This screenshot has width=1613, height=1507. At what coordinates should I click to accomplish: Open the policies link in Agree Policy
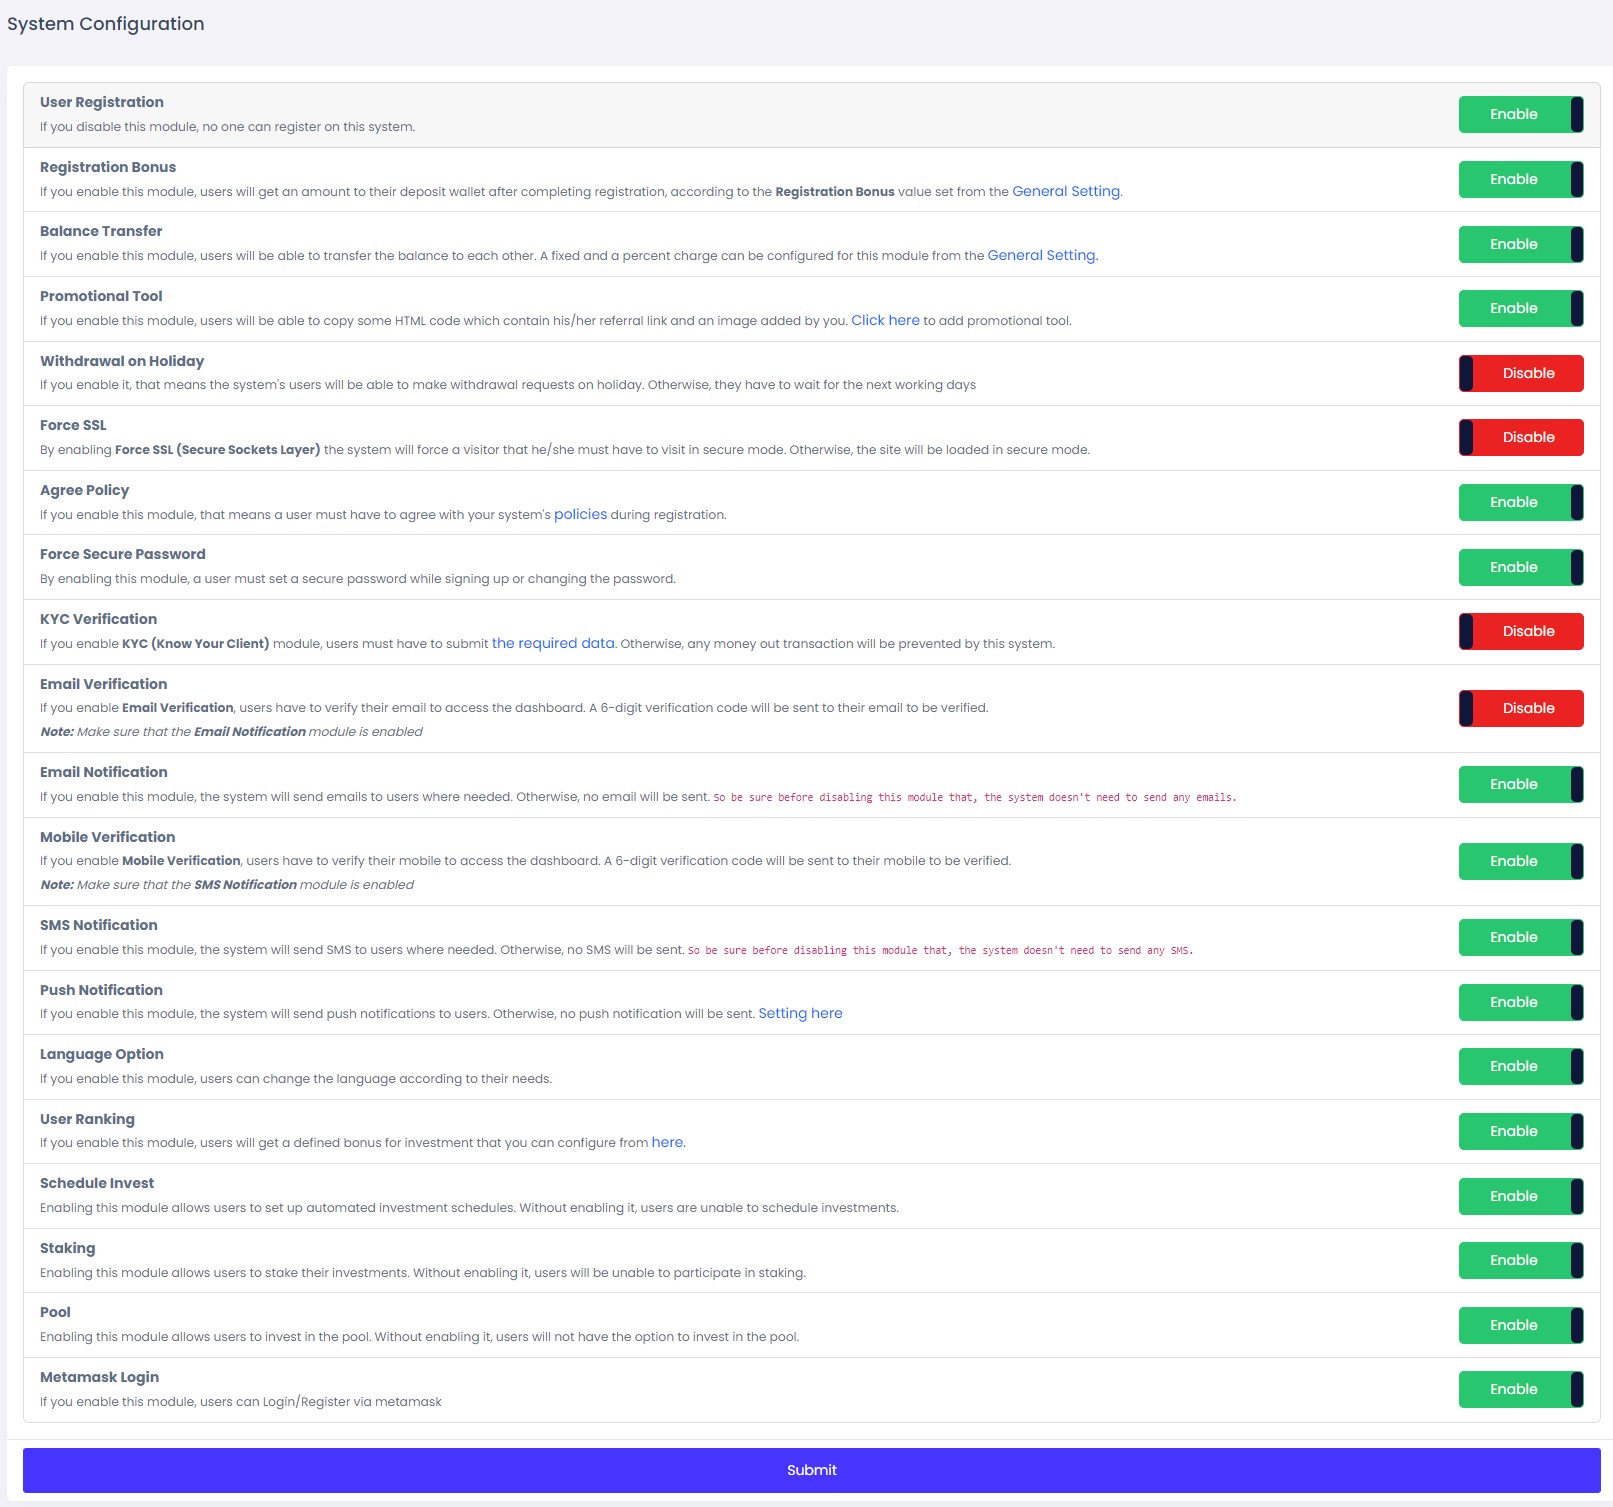tap(580, 515)
